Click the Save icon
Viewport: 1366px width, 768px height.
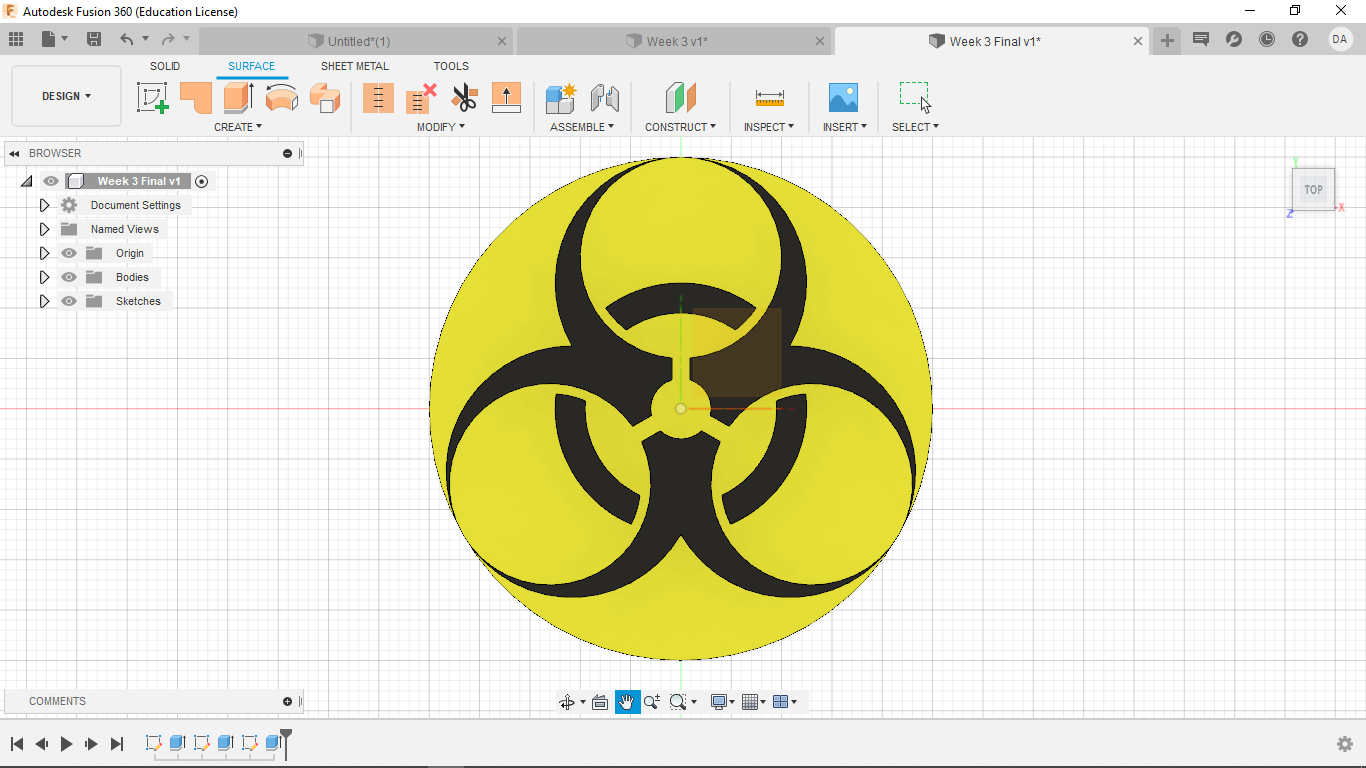(x=94, y=39)
